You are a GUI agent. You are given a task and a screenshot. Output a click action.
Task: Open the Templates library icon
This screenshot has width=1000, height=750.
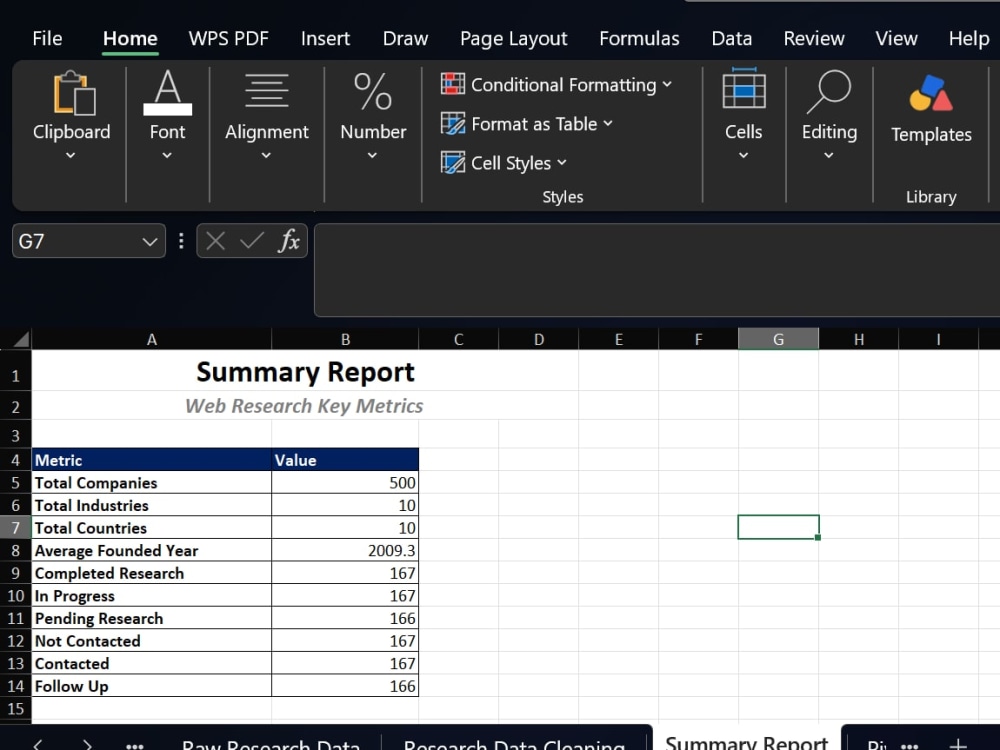pos(931,93)
